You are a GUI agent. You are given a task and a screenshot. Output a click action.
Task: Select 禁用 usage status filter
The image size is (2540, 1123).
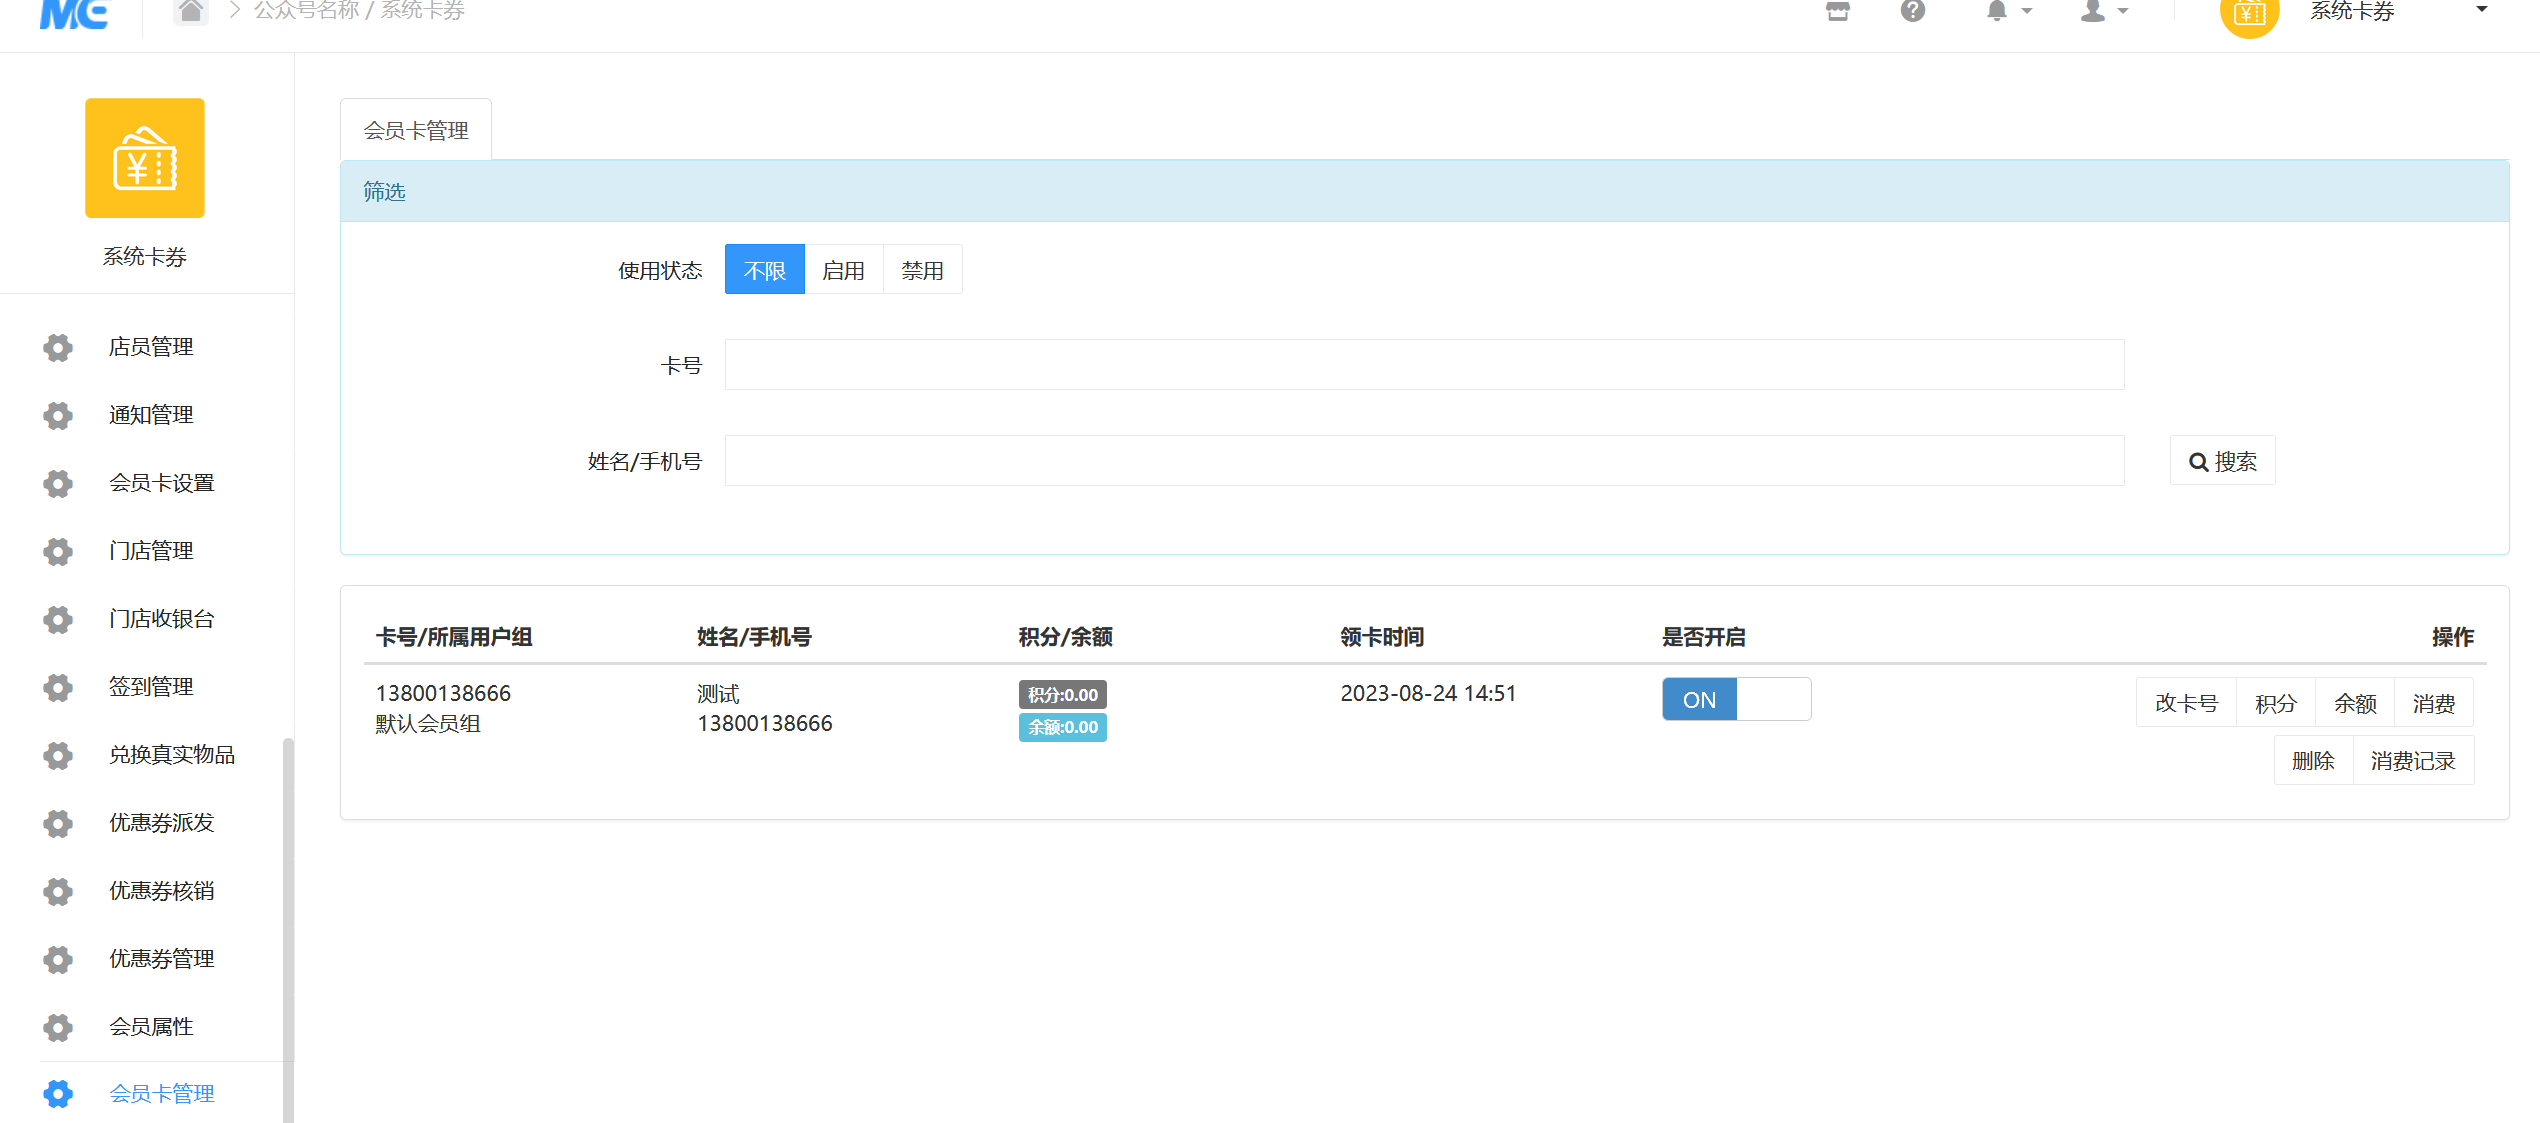pyautogui.click(x=922, y=270)
